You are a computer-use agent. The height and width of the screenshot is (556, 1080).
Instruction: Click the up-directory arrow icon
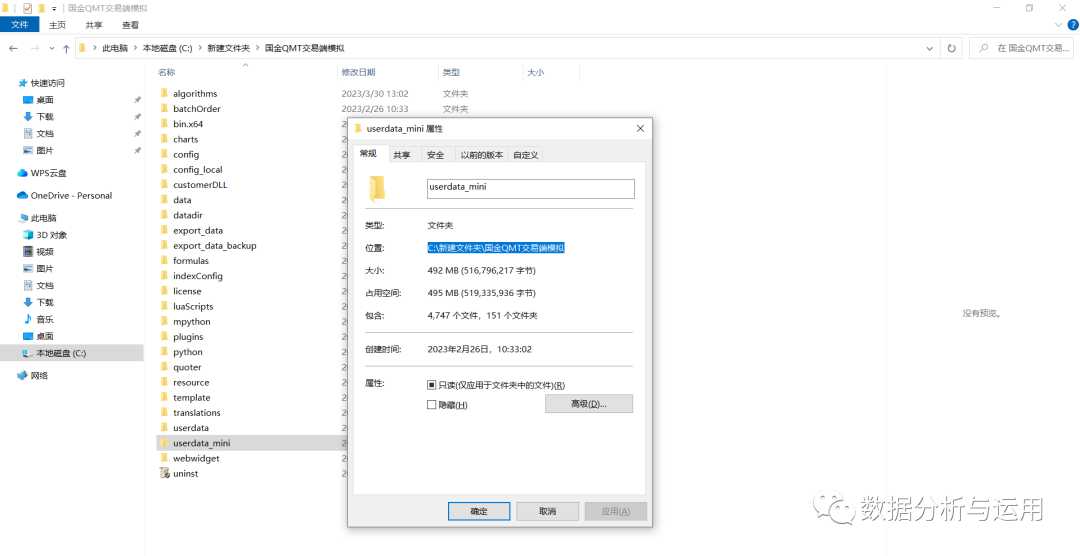point(66,48)
